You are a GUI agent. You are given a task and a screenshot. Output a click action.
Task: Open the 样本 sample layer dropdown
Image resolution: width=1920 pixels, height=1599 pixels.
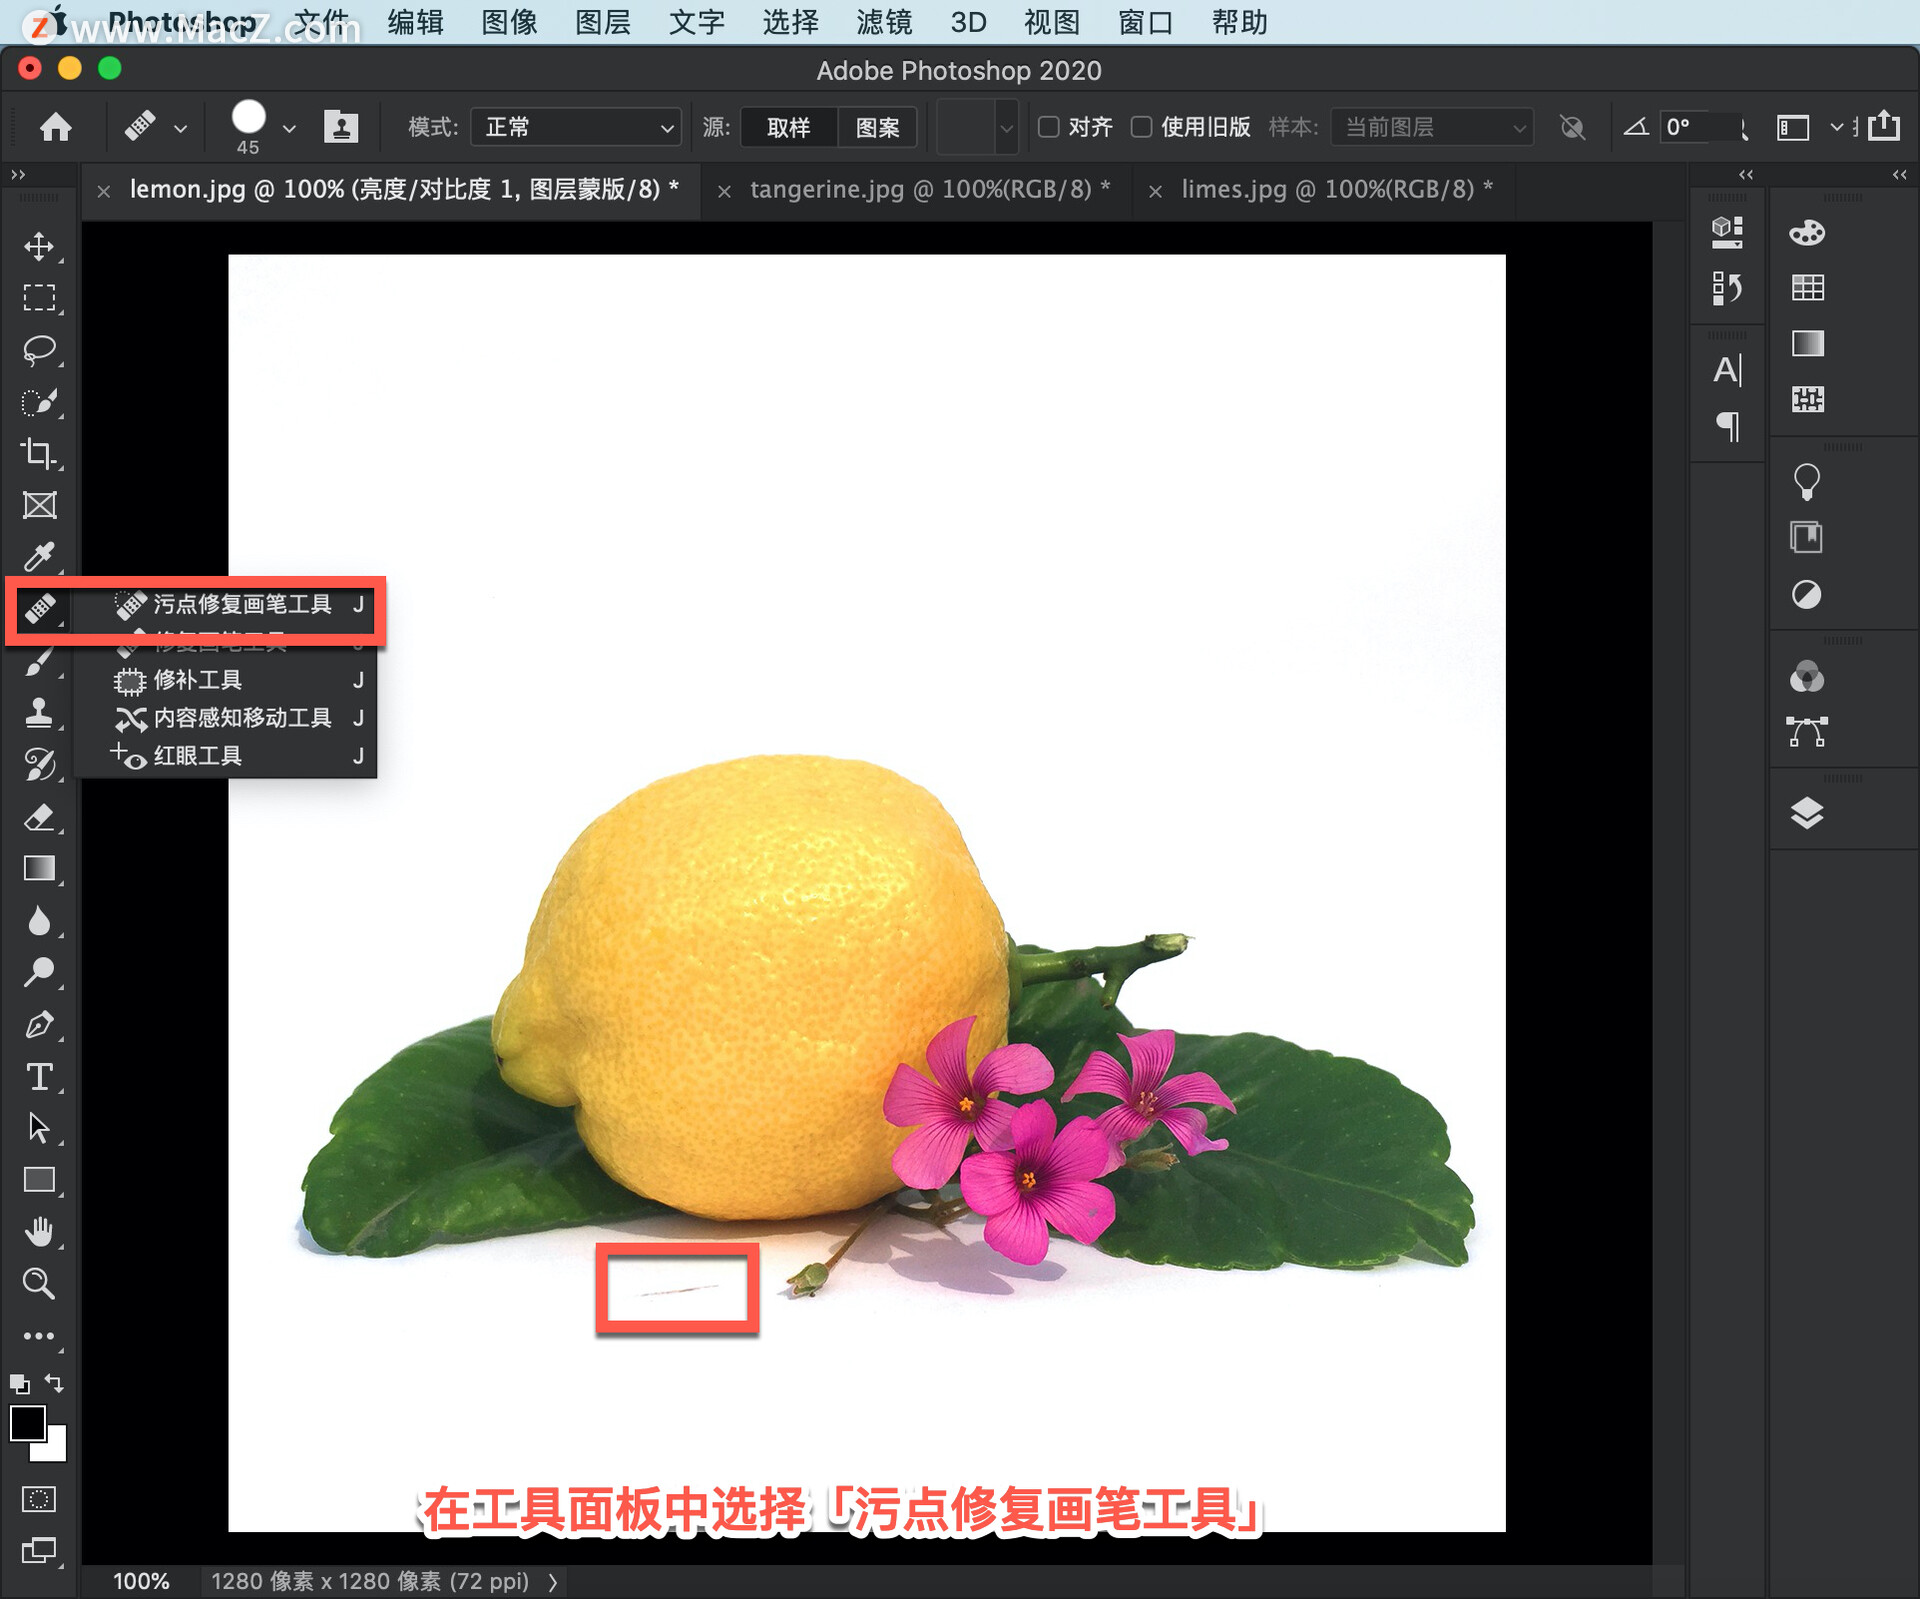point(1432,127)
